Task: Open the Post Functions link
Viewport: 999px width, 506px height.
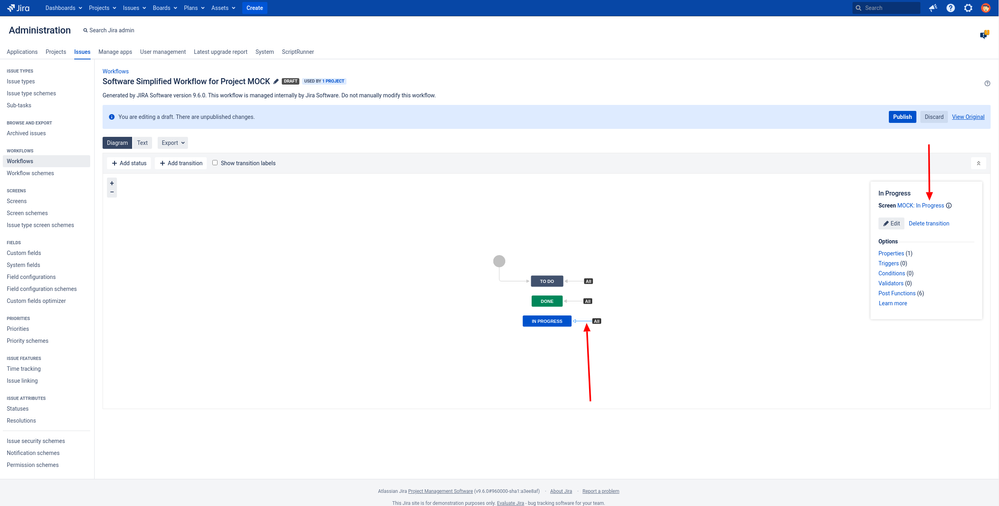Action: [897, 293]
